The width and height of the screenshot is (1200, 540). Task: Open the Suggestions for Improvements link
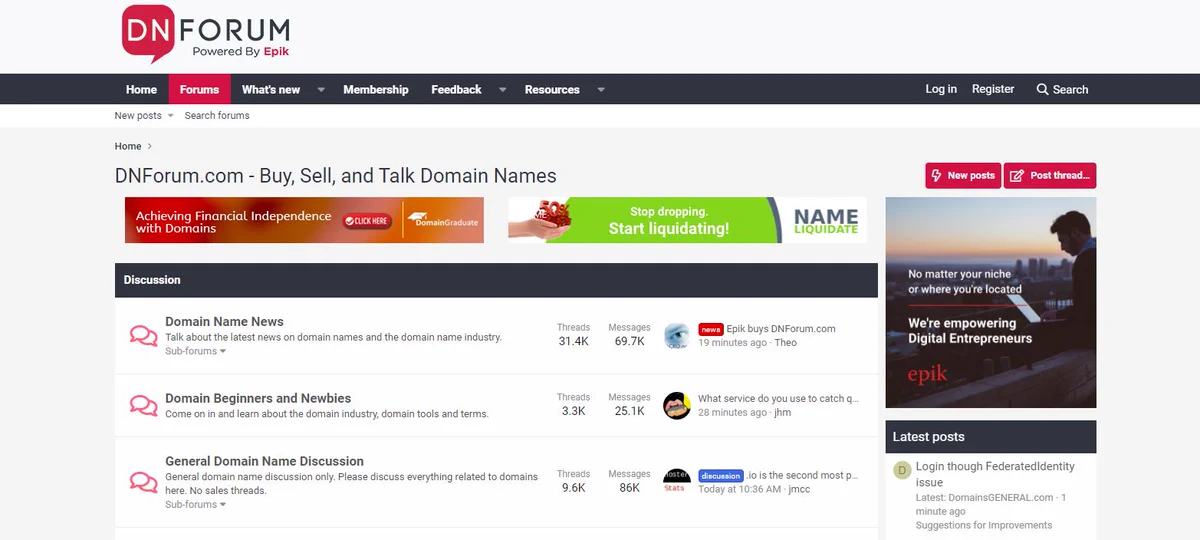click(984, 525)
